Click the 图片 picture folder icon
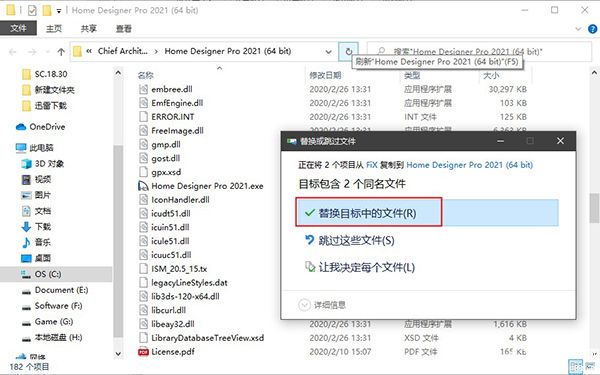600x375 pixels. [x=26, y=195]
